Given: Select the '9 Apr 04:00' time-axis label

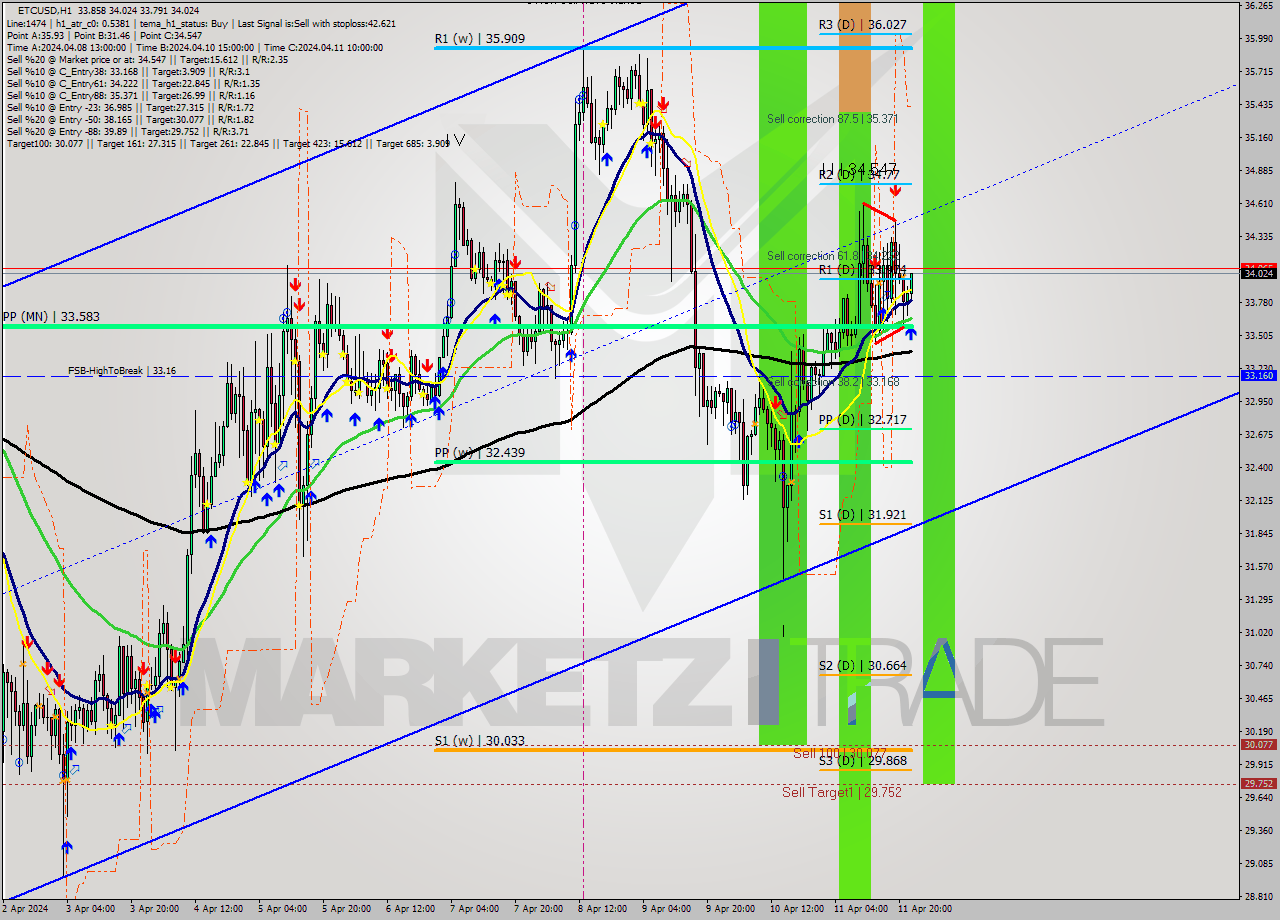Looking at the screenshot, I should pos(666,909).
